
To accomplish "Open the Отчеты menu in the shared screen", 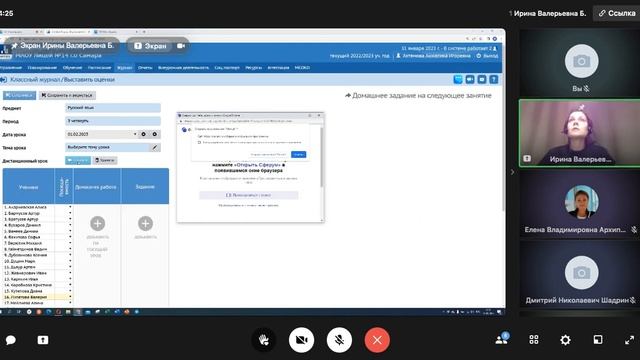I will pos(145,68).
